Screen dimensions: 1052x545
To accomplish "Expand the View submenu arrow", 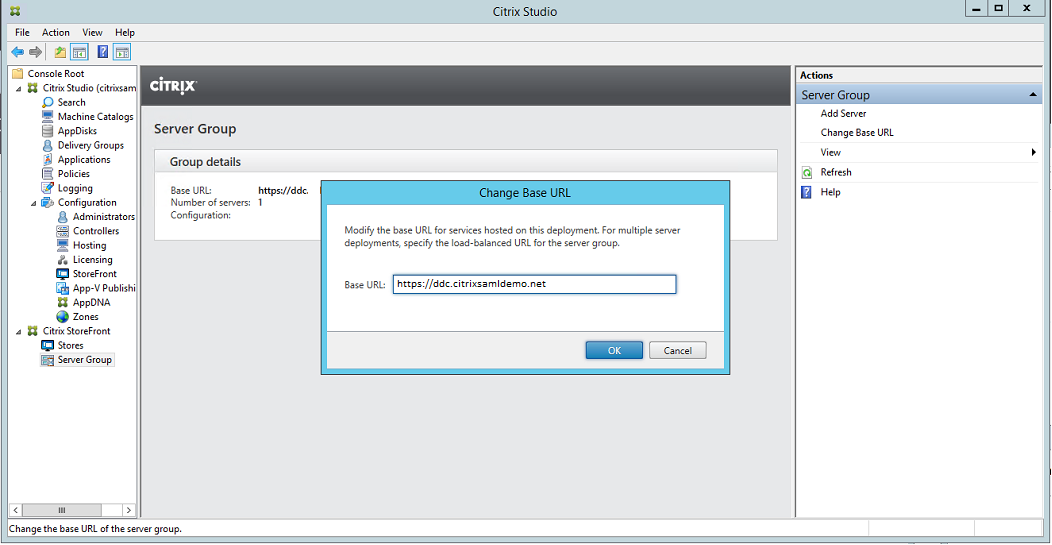I will (x=1034, y=152).
